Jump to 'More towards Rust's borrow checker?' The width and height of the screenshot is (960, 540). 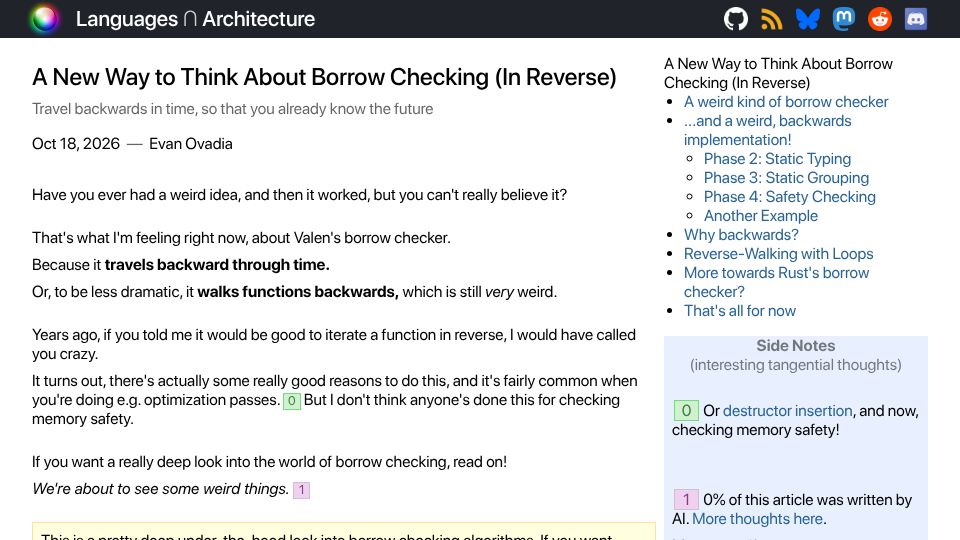point(776,282)
